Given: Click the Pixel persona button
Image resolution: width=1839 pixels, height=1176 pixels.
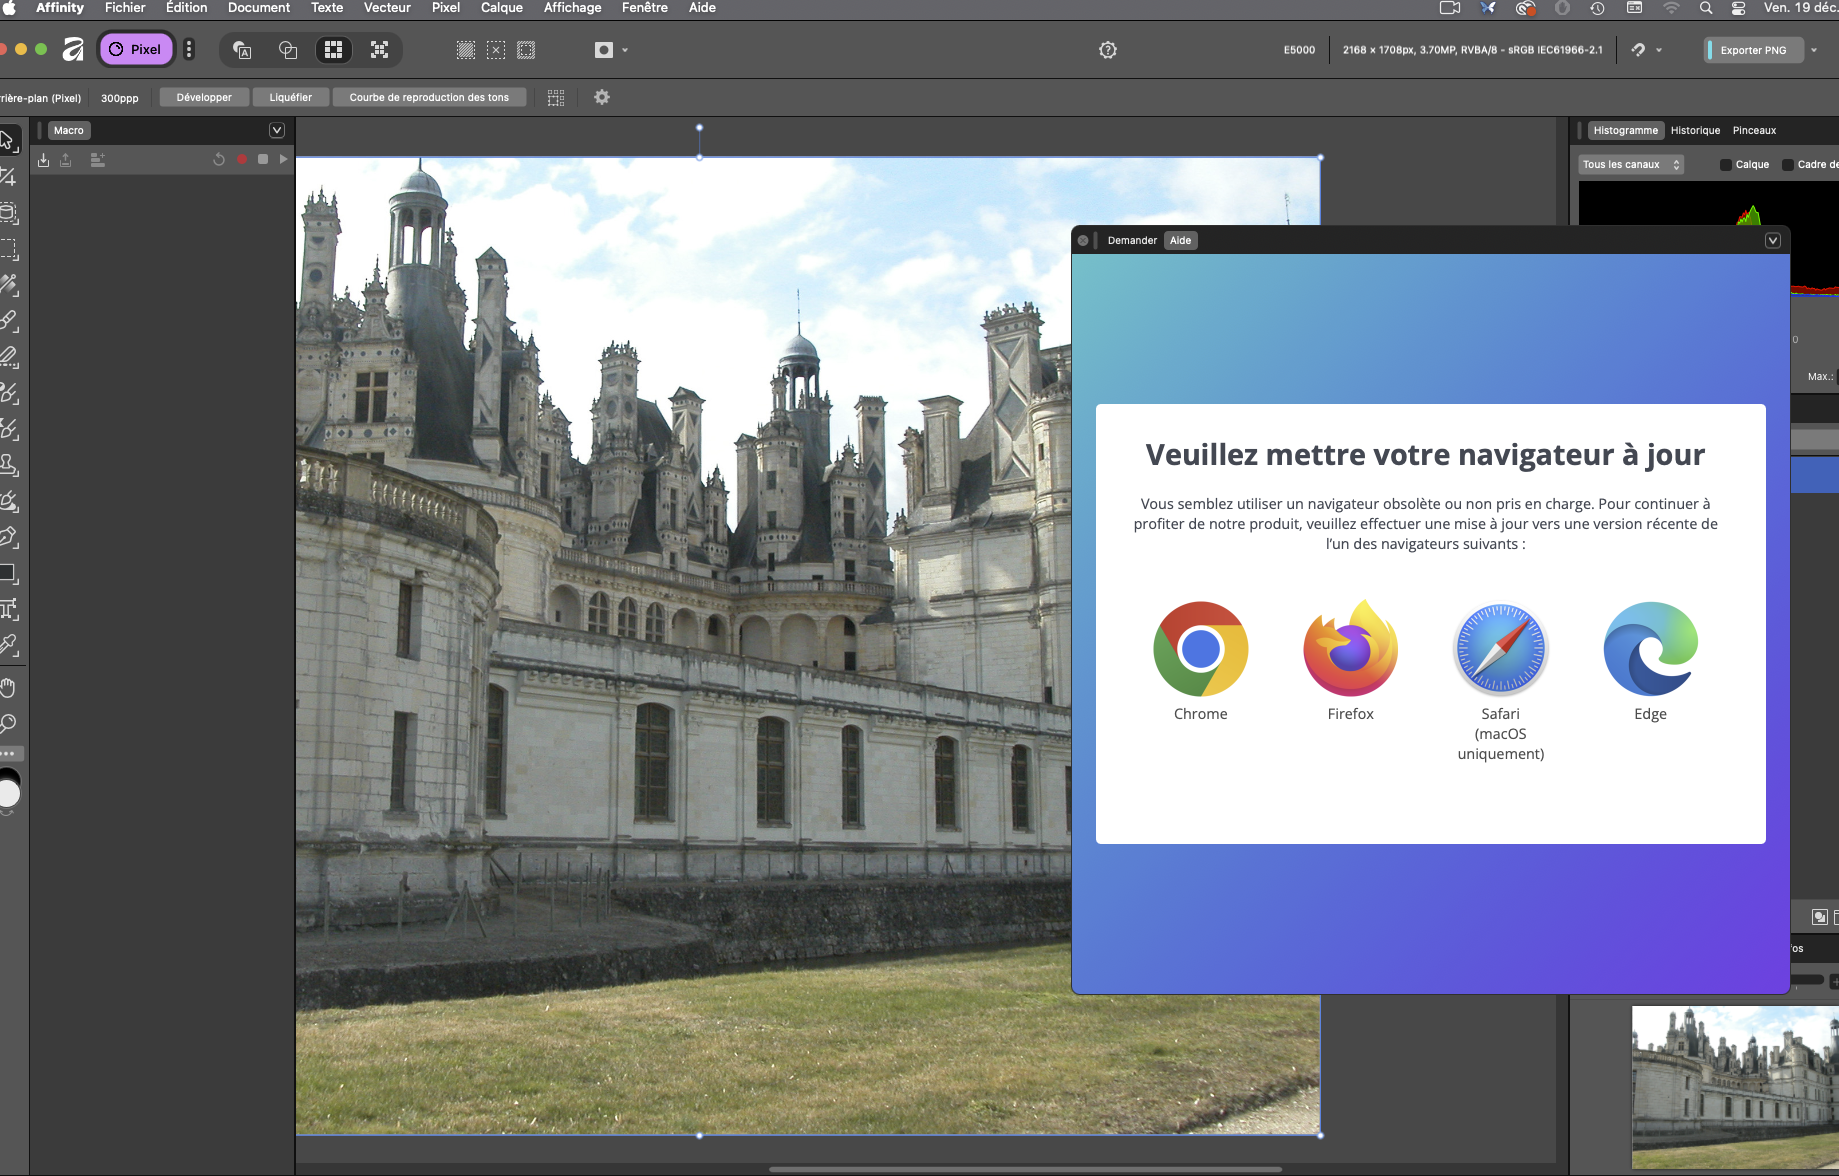Looking at the screenshot, I should coord(136,49).
